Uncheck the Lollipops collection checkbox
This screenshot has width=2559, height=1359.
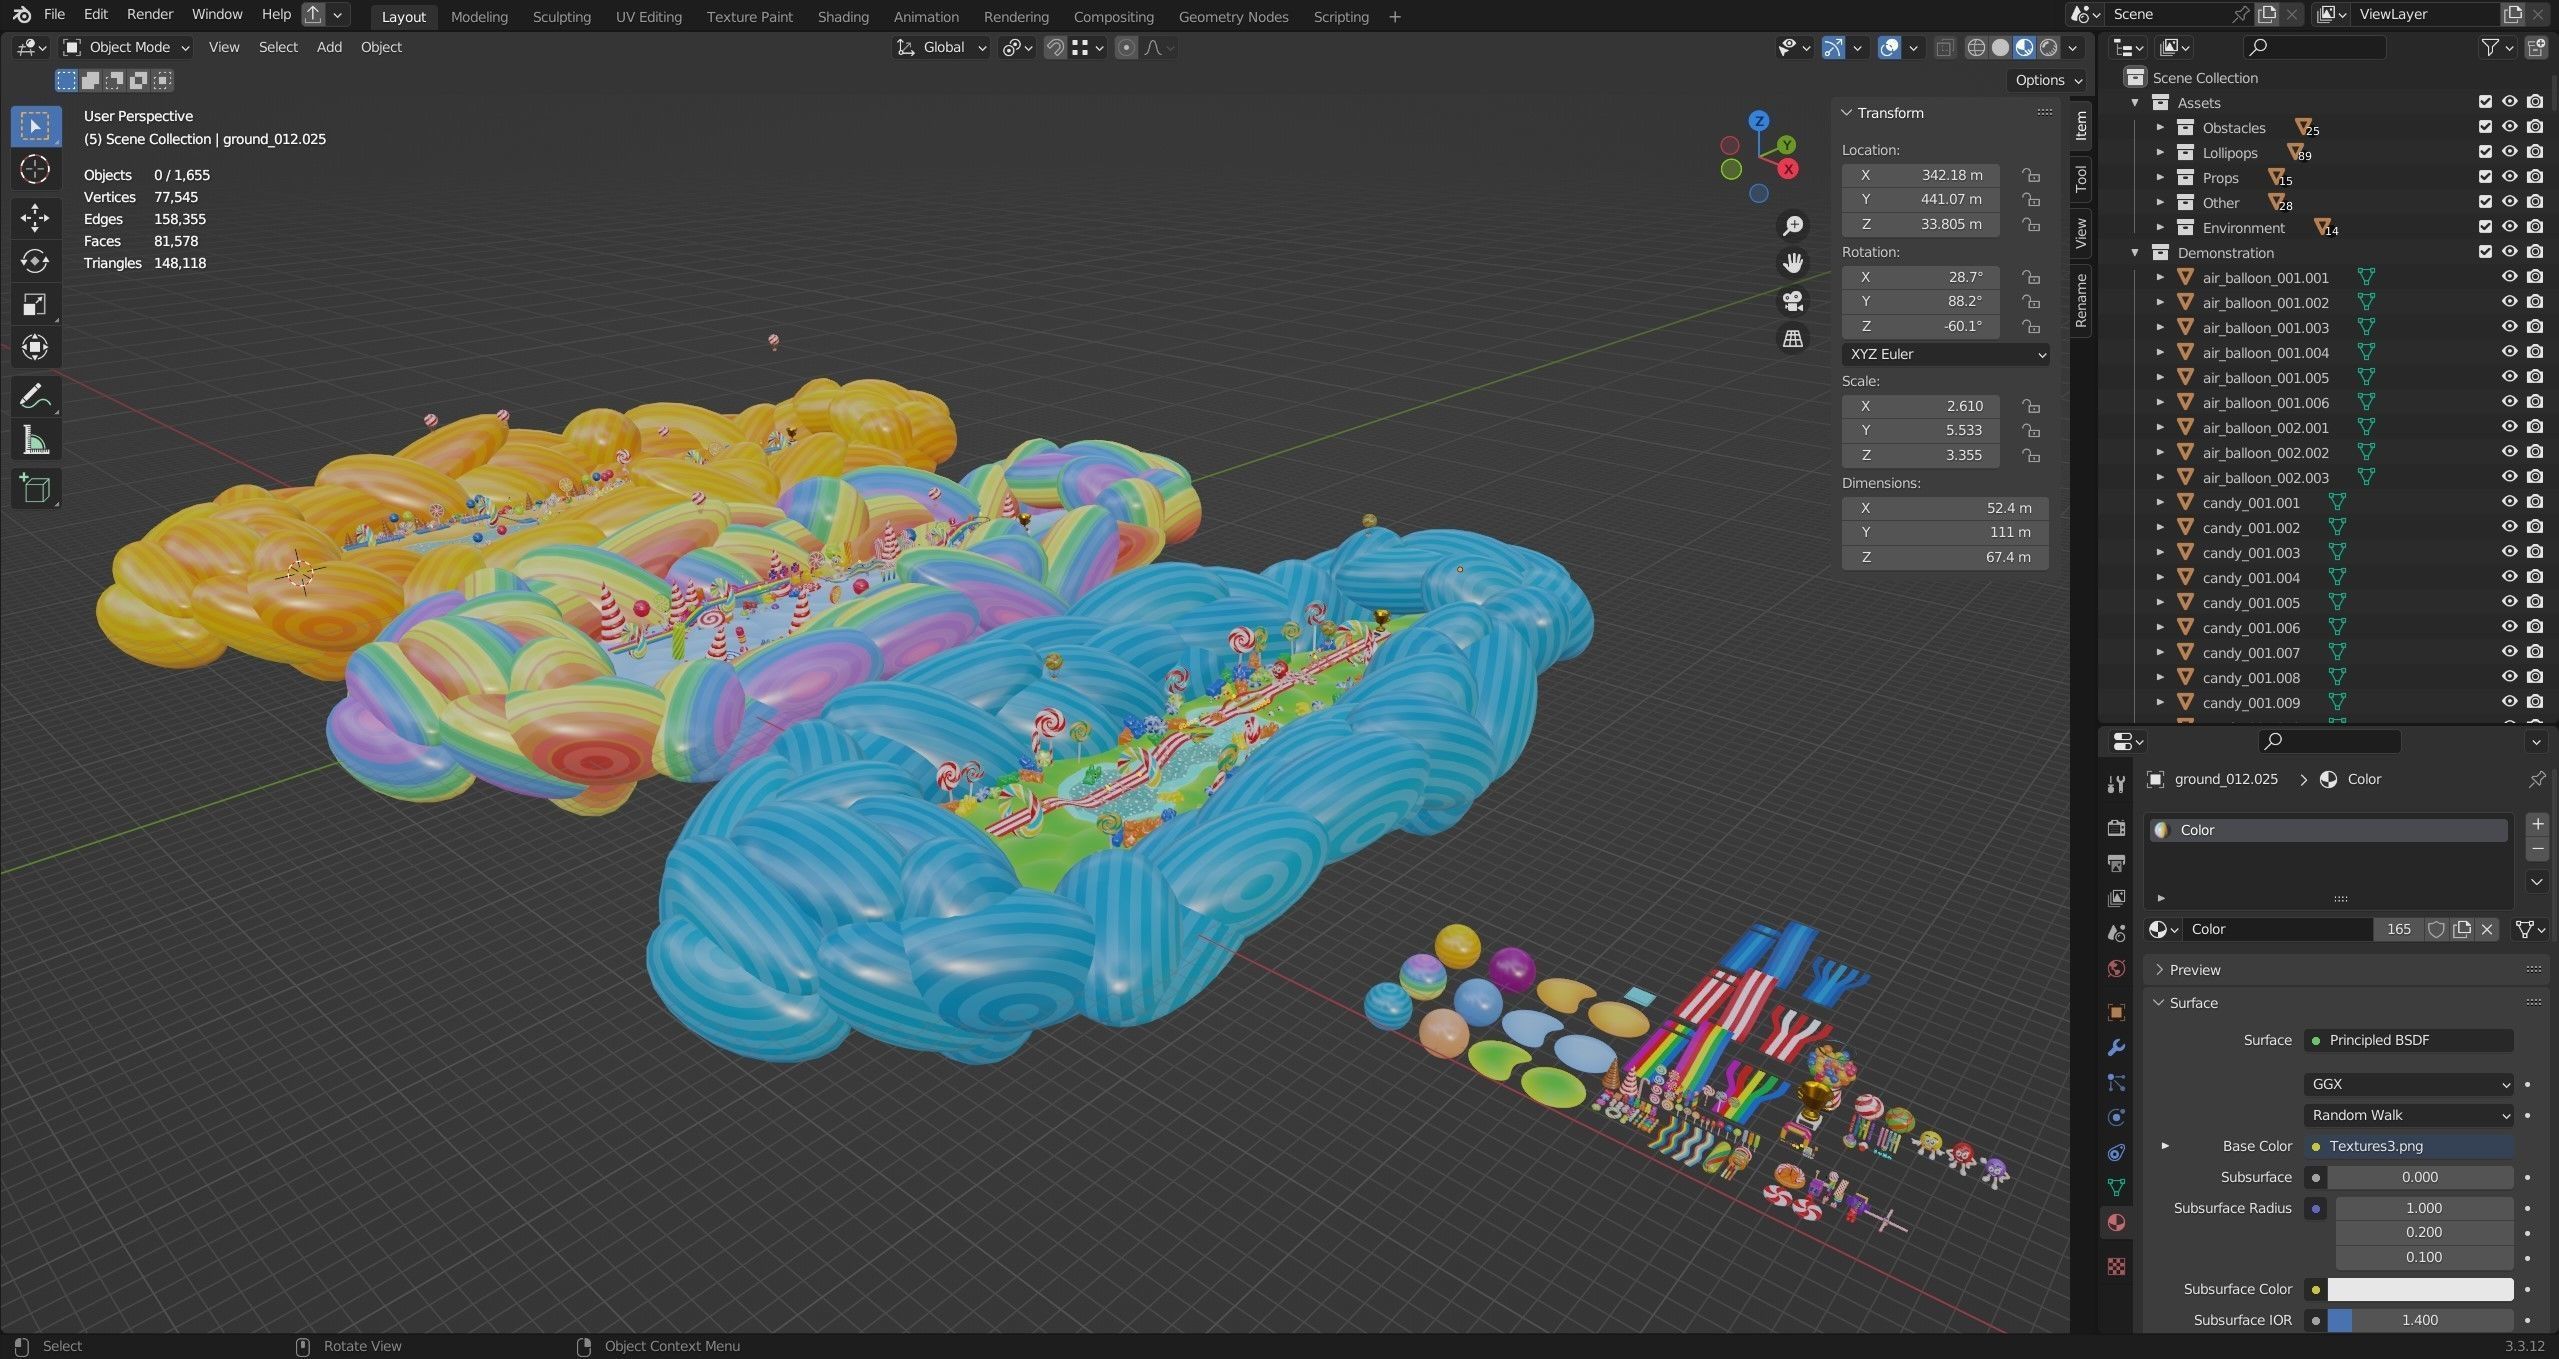[2485, 152]
